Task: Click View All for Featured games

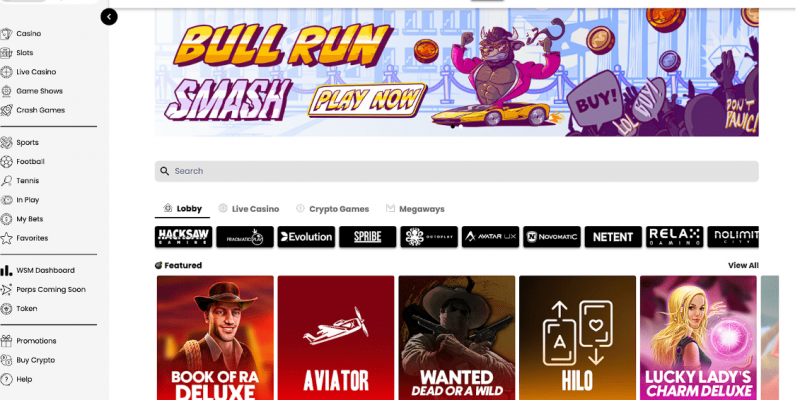Action: 743,265
